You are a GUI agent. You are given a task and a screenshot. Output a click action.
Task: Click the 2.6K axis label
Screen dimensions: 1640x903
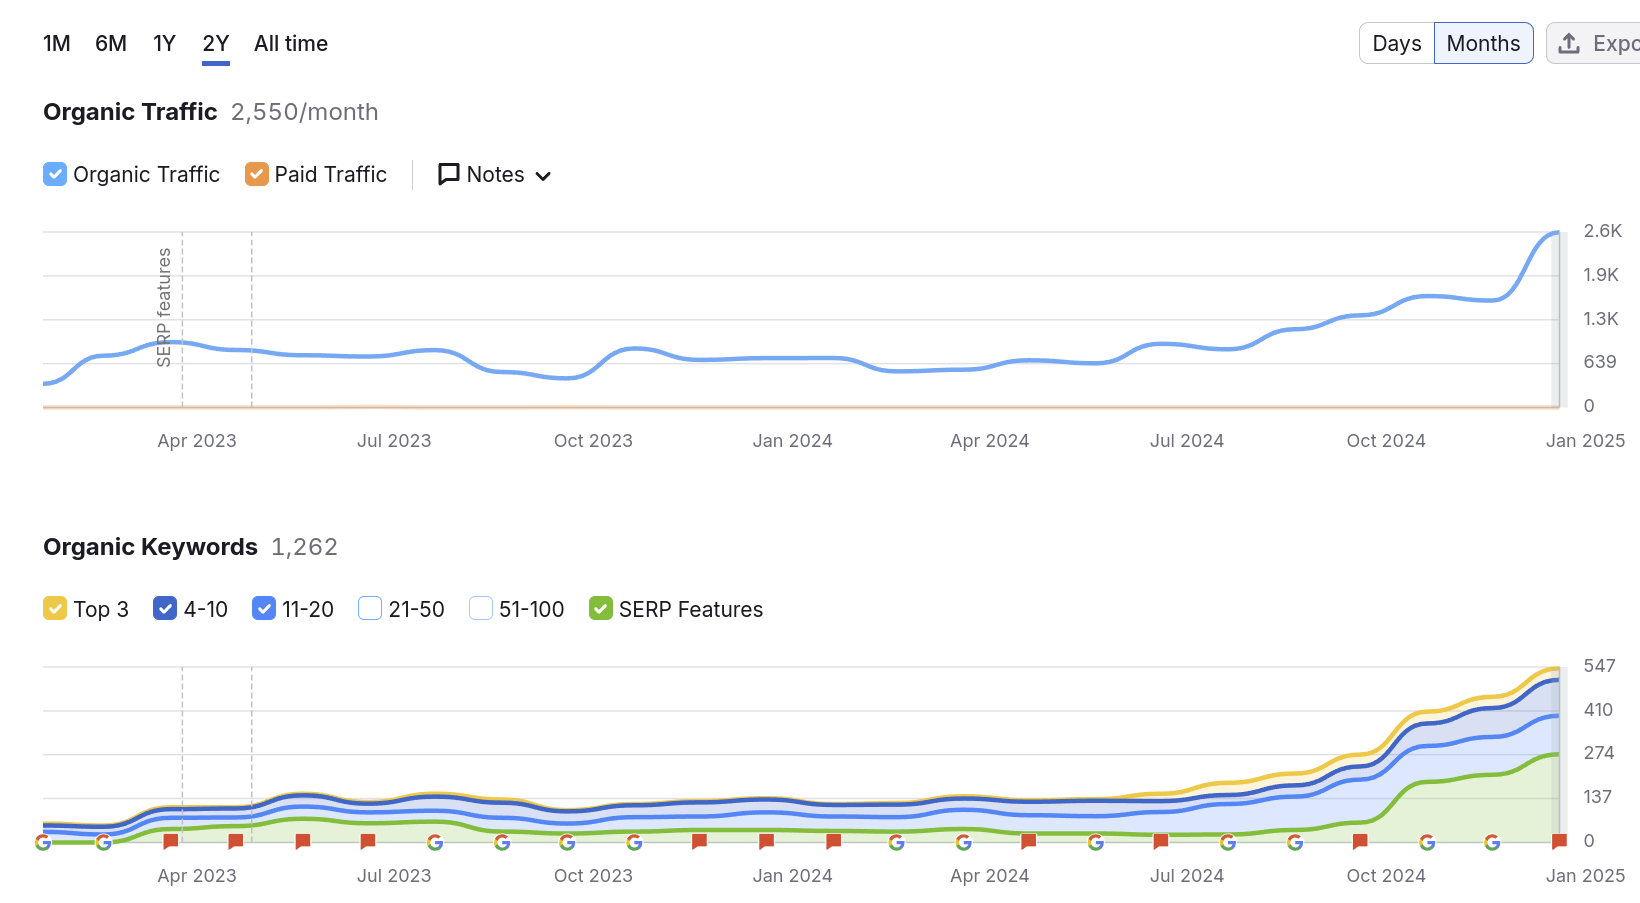[1603, 231]
